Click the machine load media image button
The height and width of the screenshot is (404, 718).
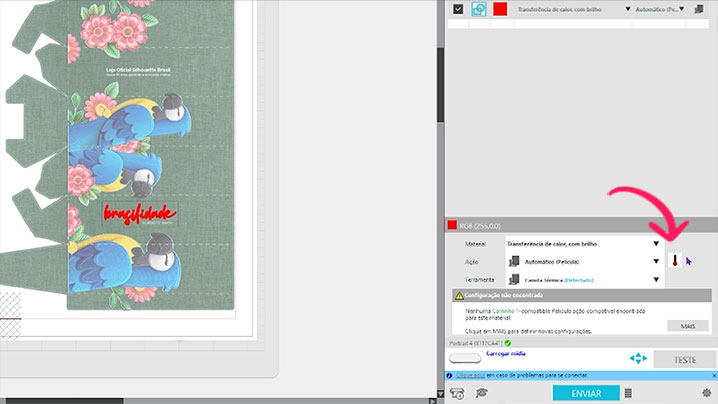point(465,358)
